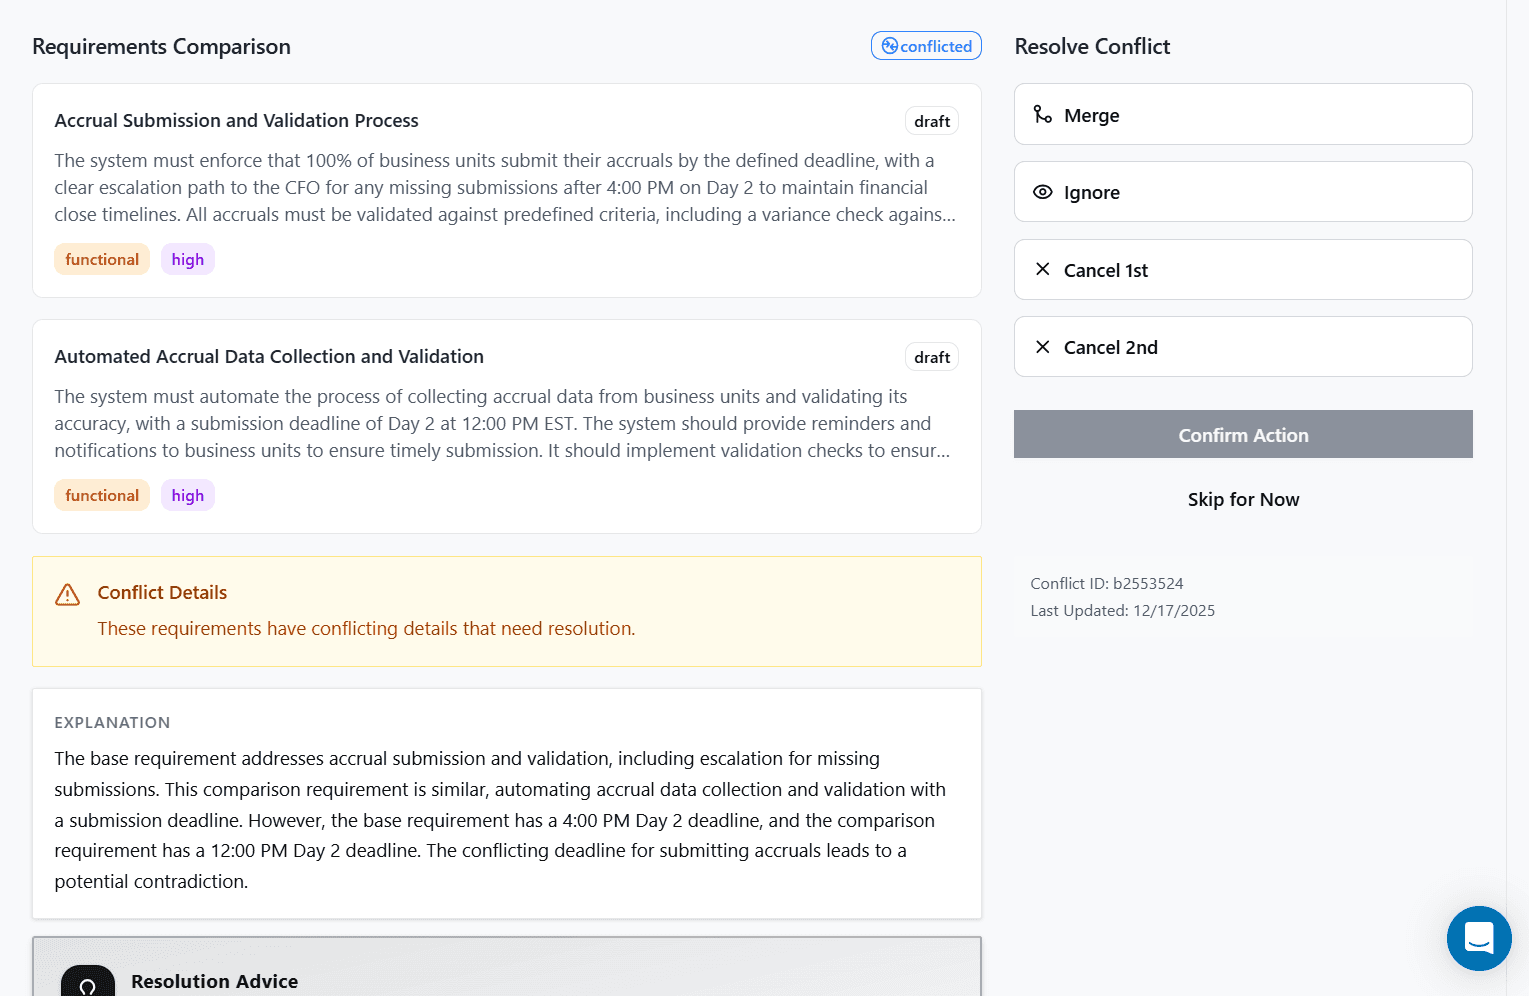This screenshot has height=996, width=1529.
Task: Click the conflicted status badge
Action: pyautogui.click(x=926, y=45)
